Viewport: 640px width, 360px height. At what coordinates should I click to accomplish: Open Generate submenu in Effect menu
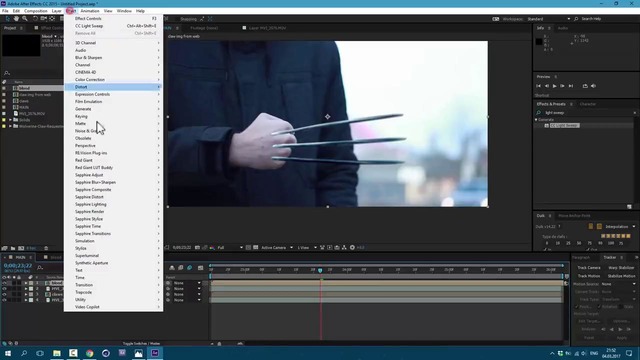113,109
